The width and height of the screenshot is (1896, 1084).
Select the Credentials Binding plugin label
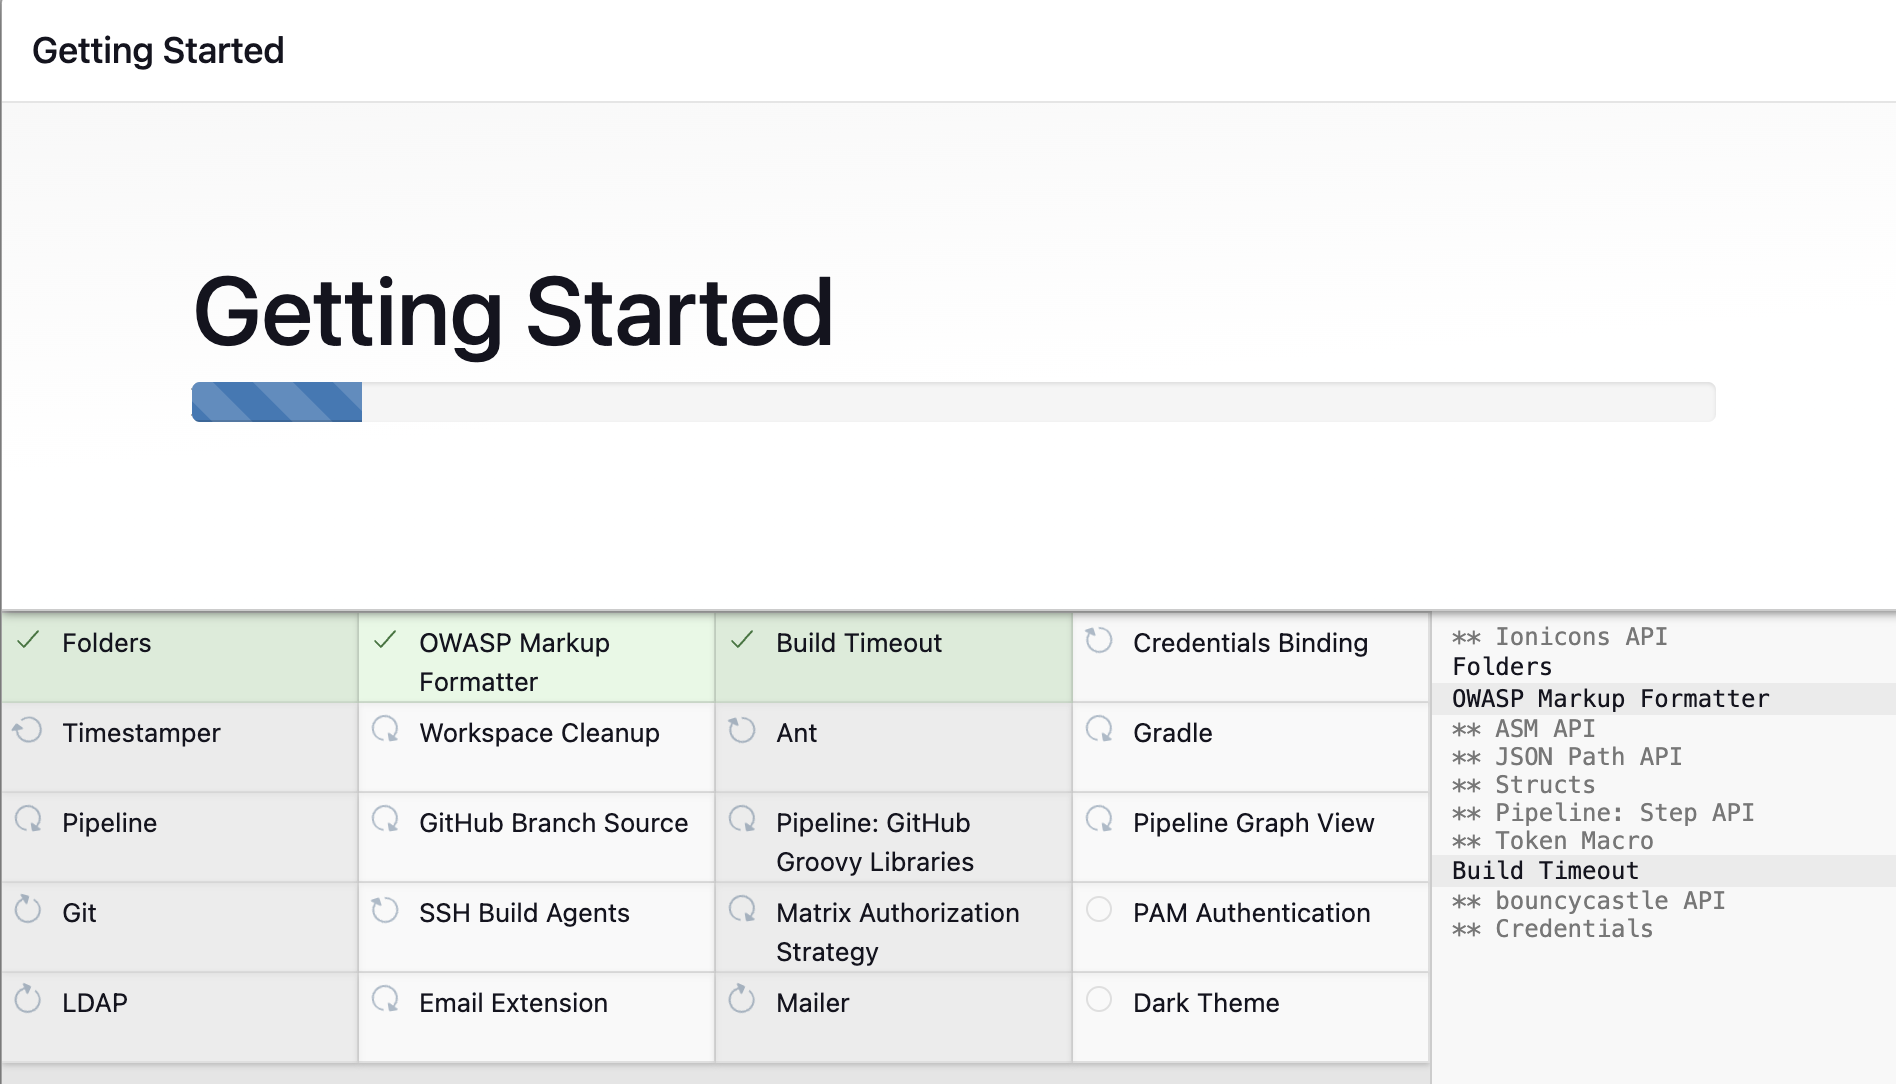1250,643
